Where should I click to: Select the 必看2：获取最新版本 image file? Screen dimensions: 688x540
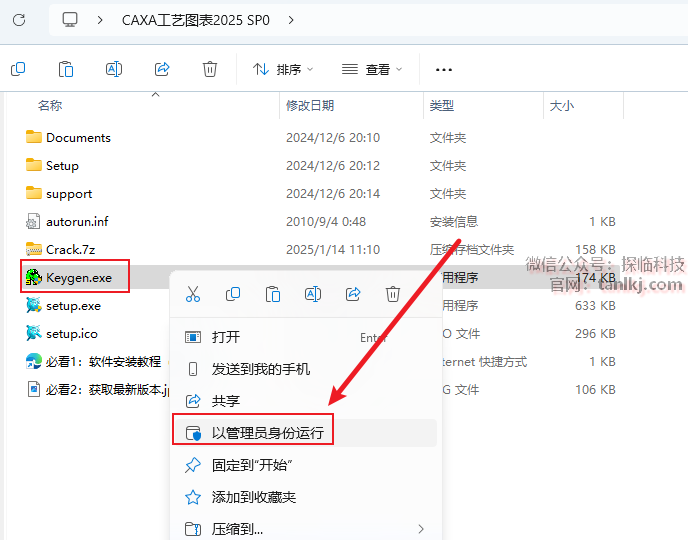coord(108,390)
